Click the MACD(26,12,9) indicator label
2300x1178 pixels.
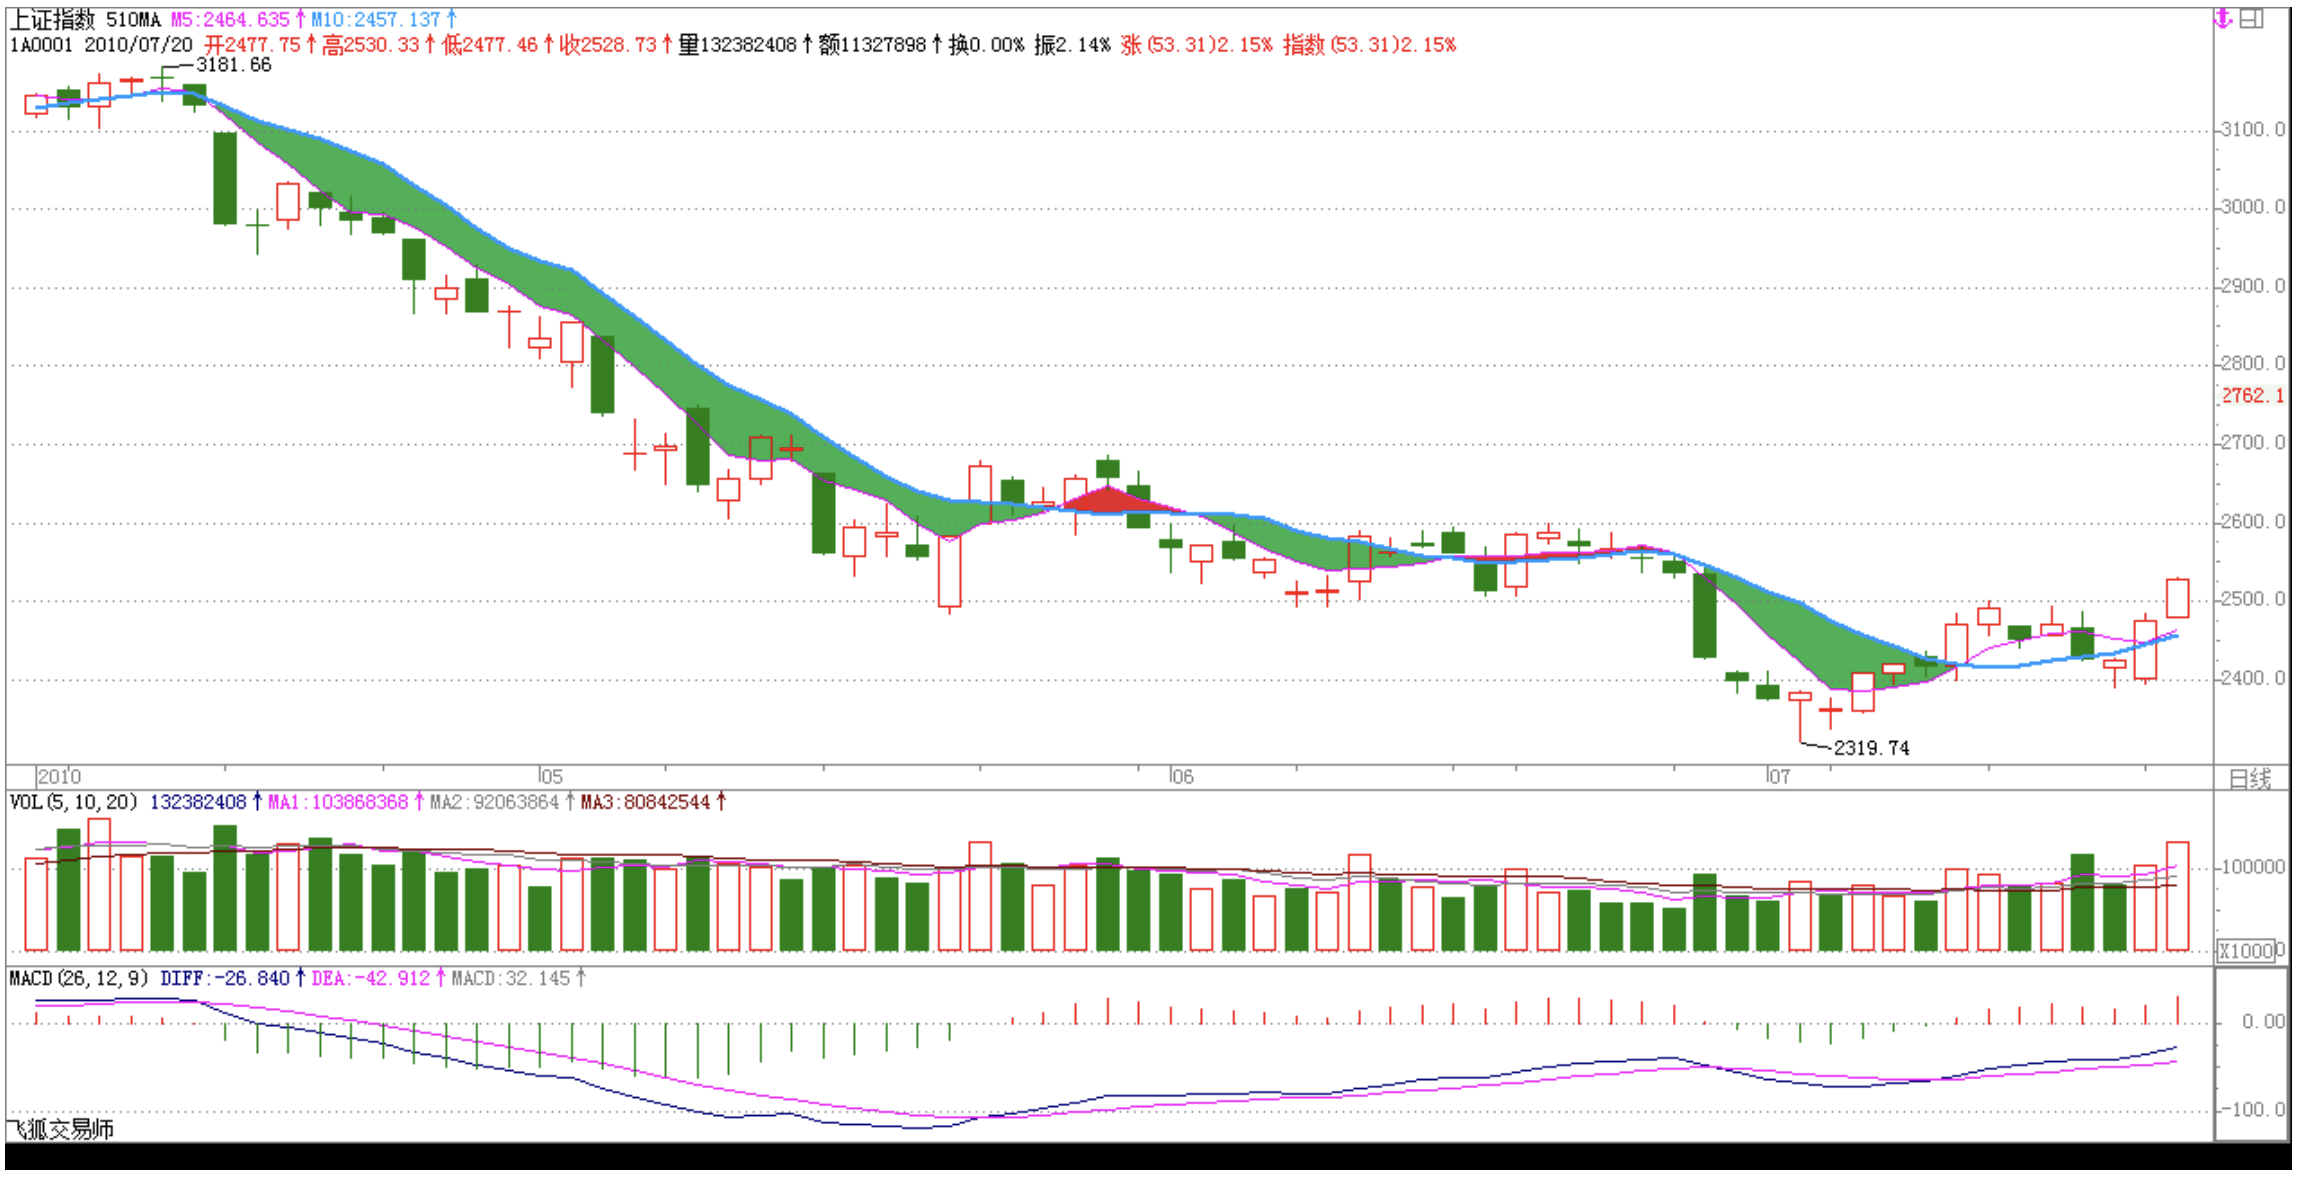79,978
